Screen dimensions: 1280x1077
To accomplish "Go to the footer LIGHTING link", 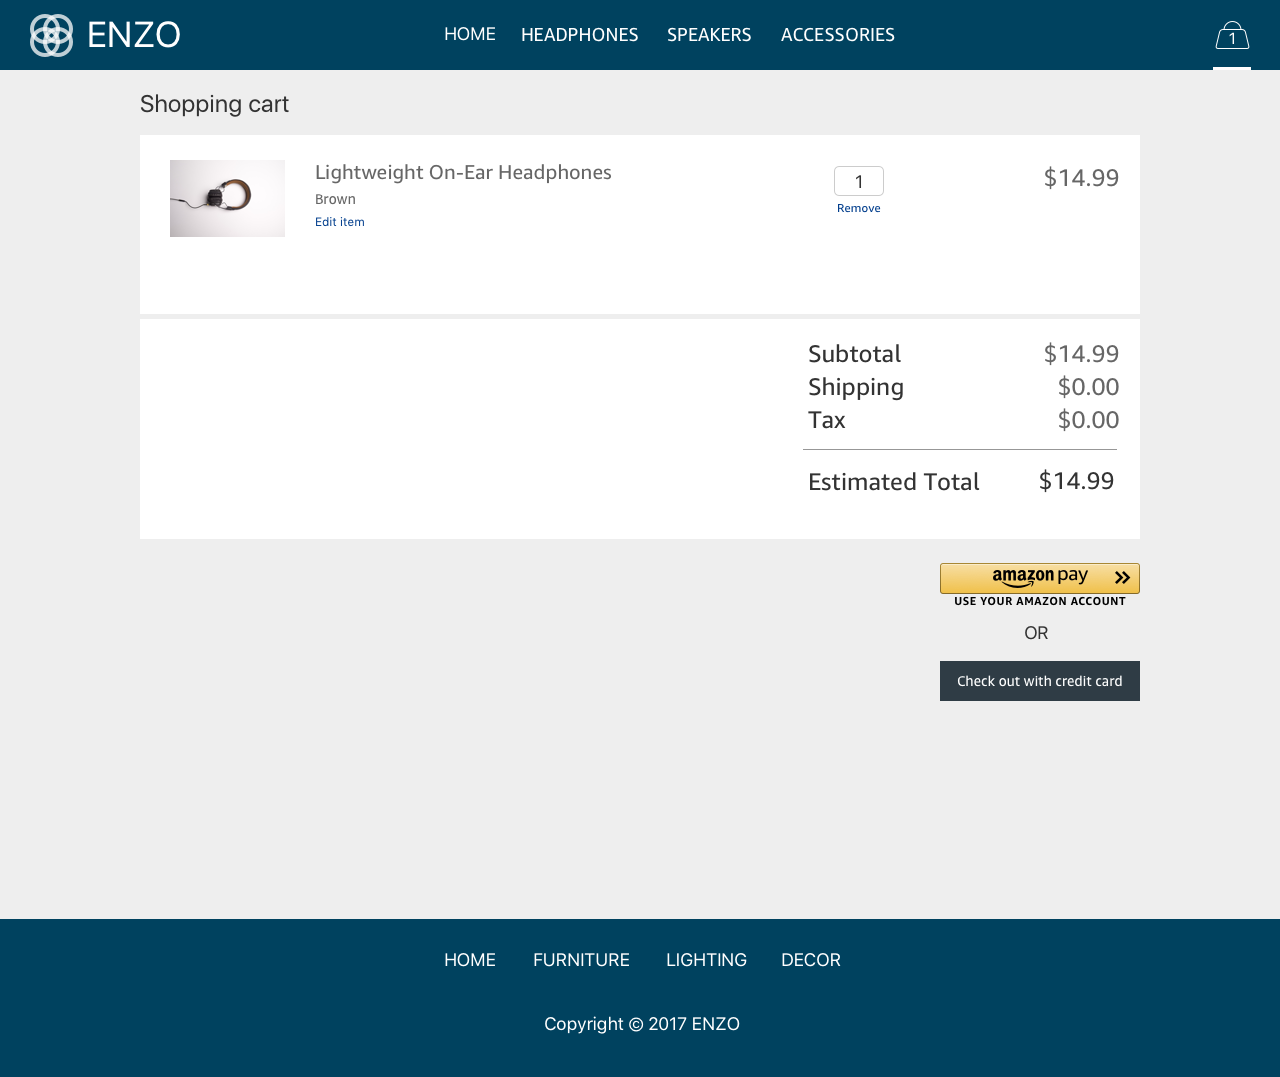I will coord(706,960).
